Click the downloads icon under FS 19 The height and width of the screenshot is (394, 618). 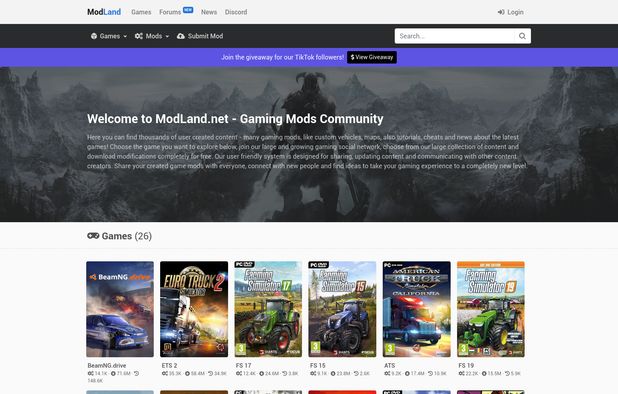(x=484, y=374)
